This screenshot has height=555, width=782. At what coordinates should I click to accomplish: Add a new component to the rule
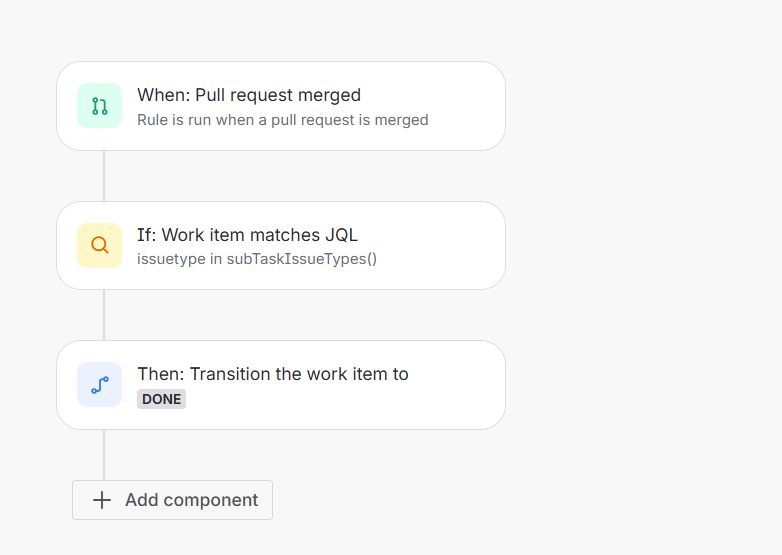click(173, 500)
